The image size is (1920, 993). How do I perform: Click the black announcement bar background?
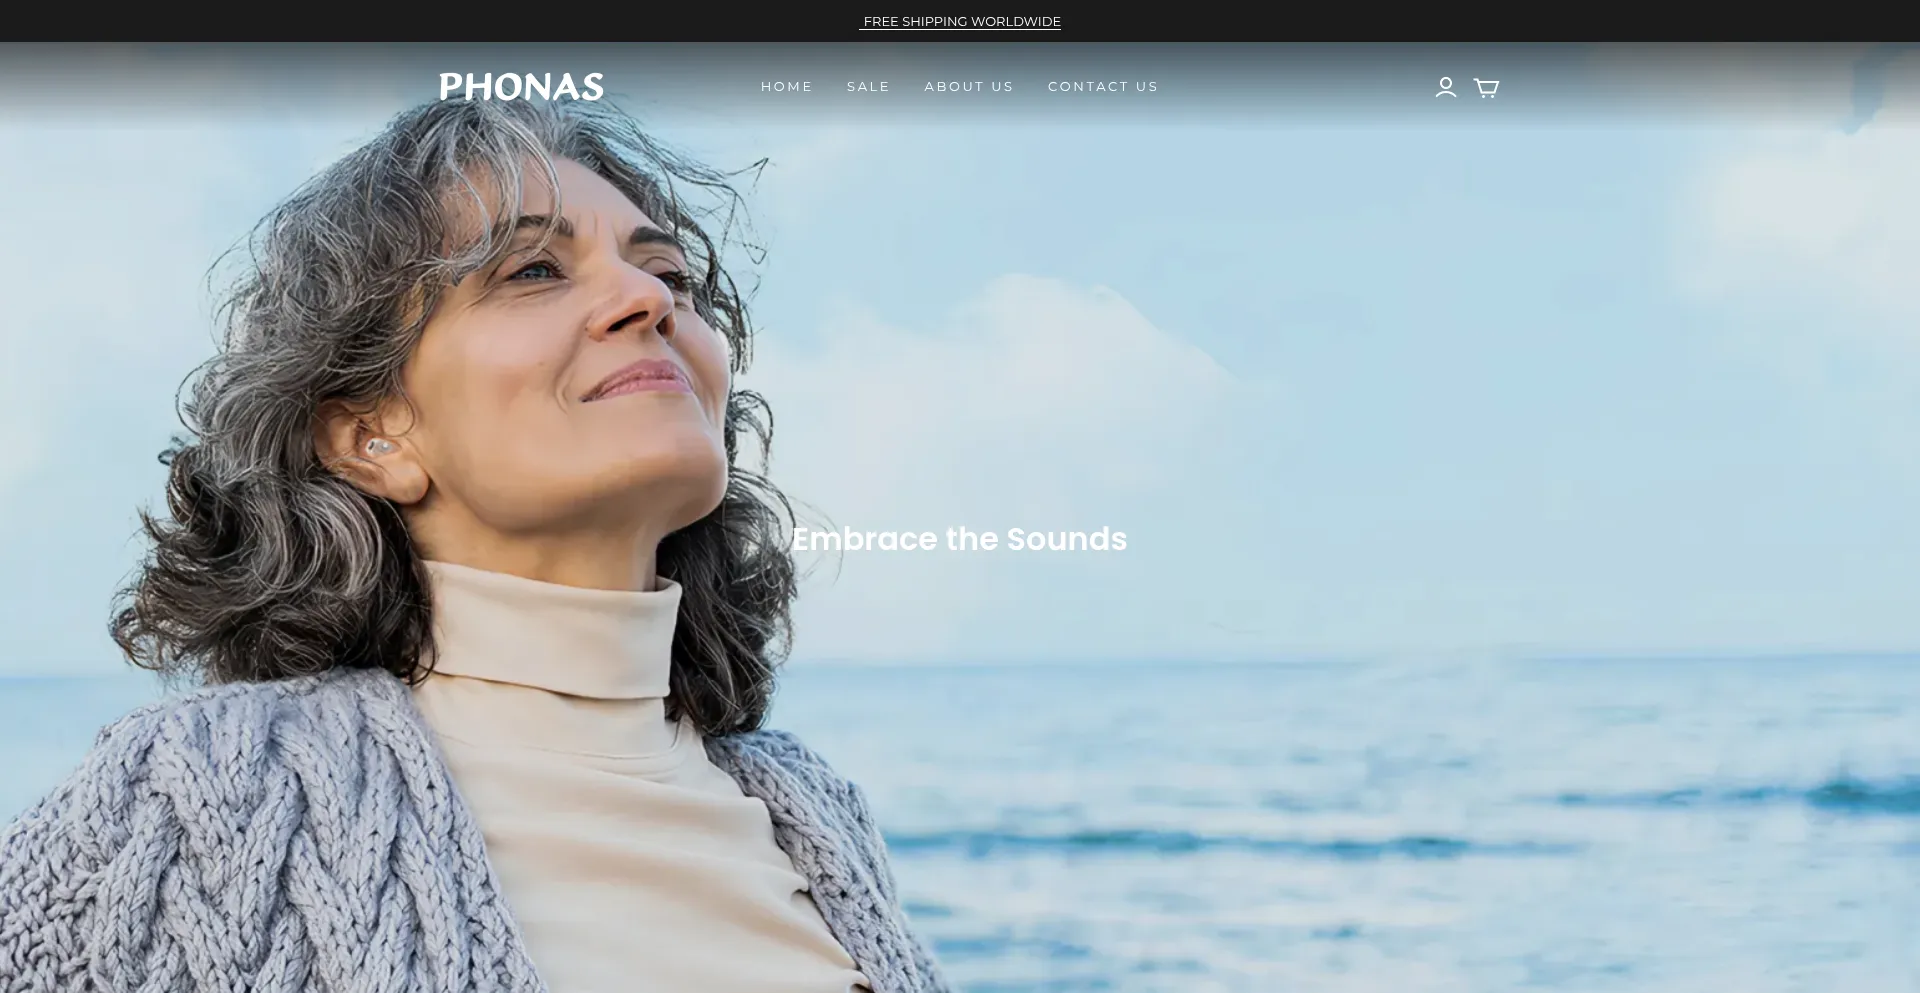[x=400, y=21]
